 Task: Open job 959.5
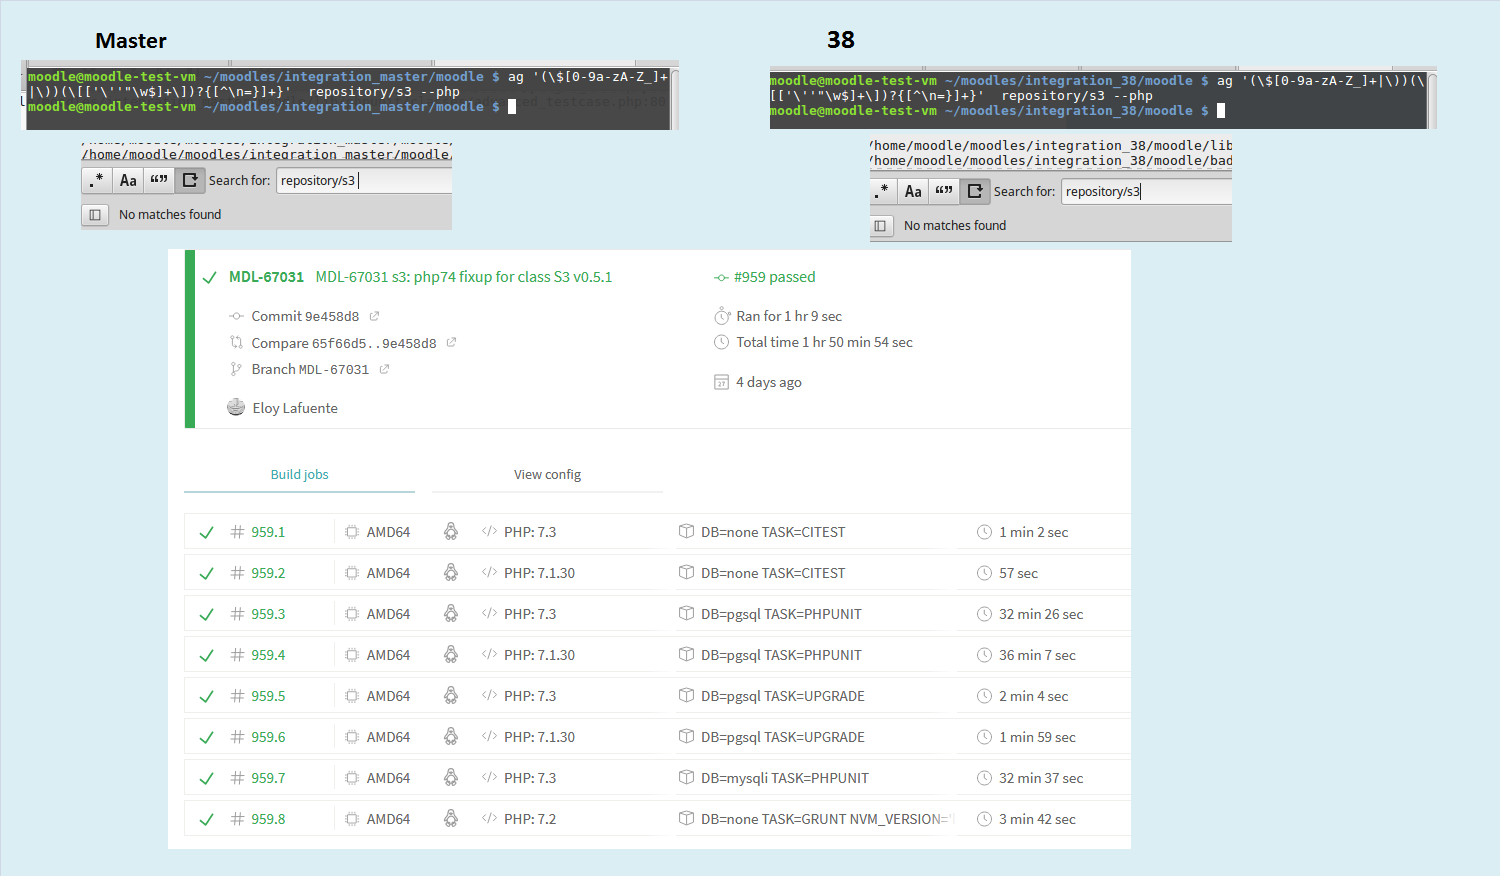[x=268, y=696]
